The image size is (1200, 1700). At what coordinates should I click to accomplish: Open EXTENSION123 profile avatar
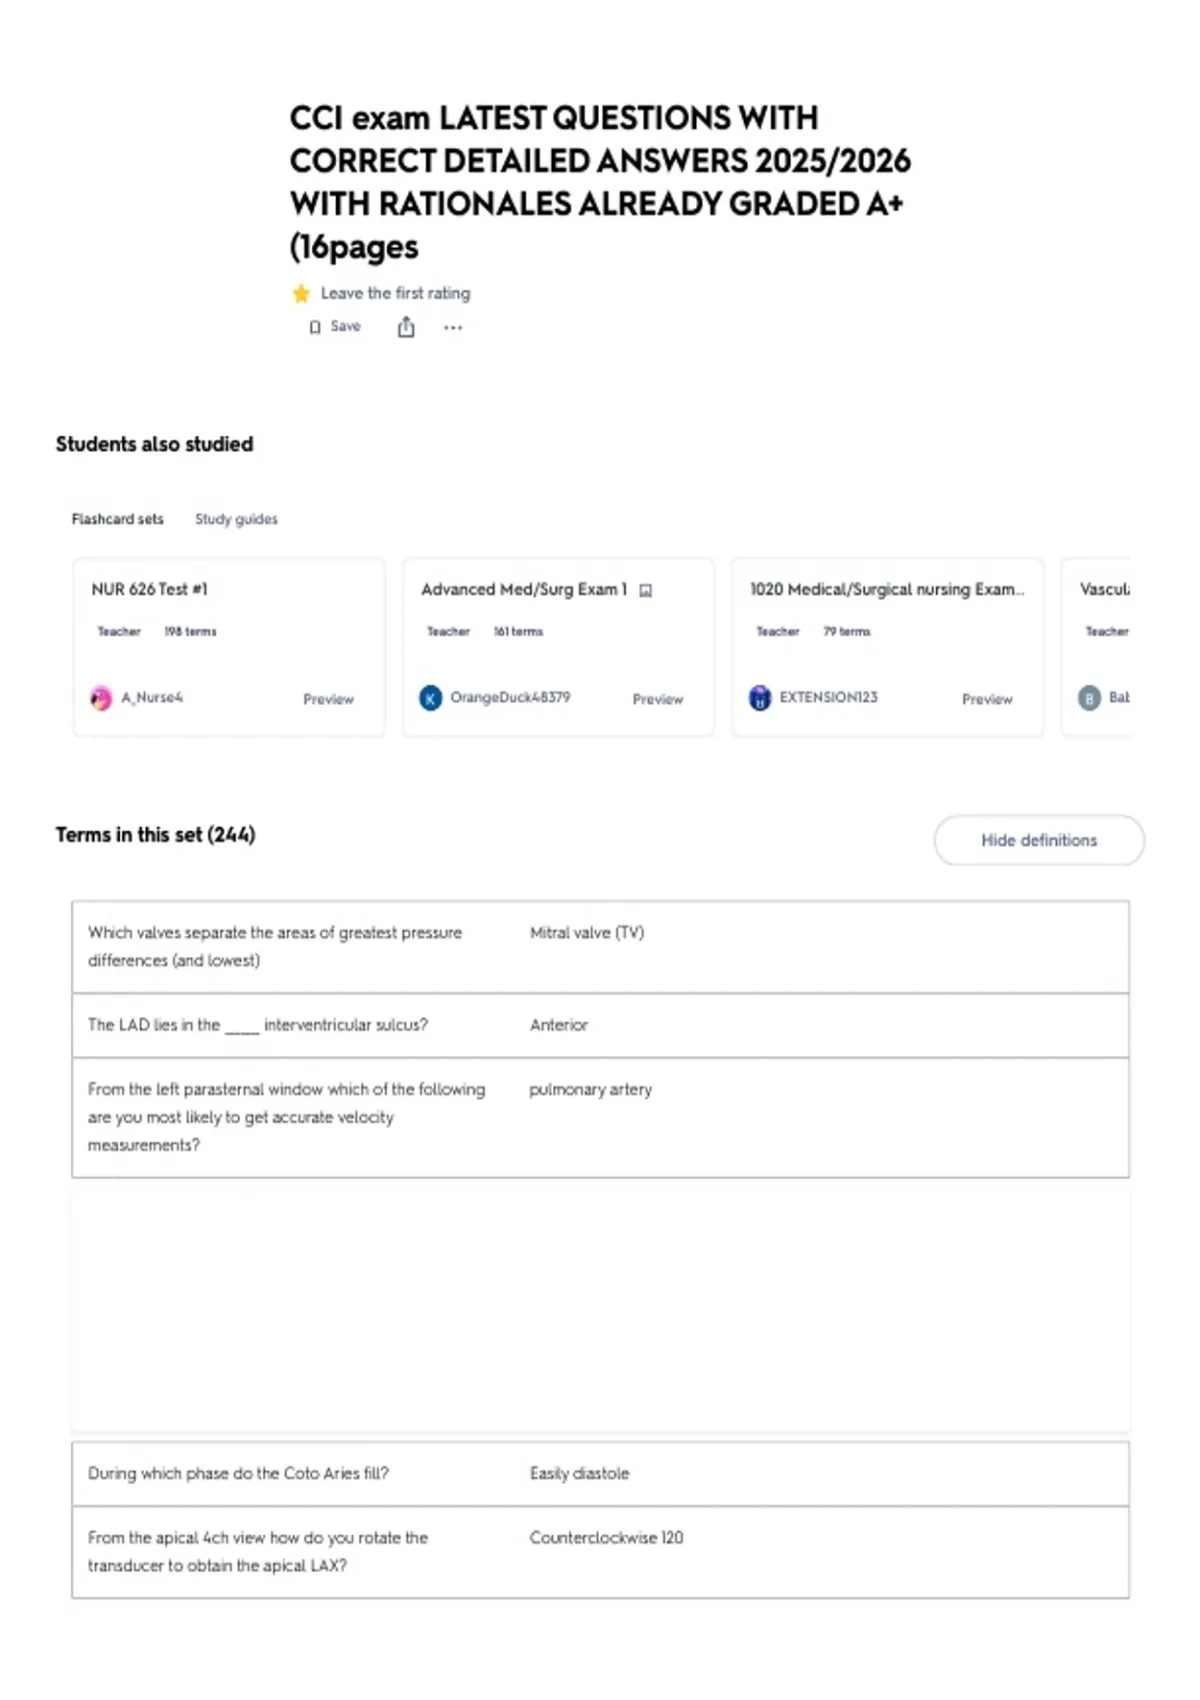(760, 698)
